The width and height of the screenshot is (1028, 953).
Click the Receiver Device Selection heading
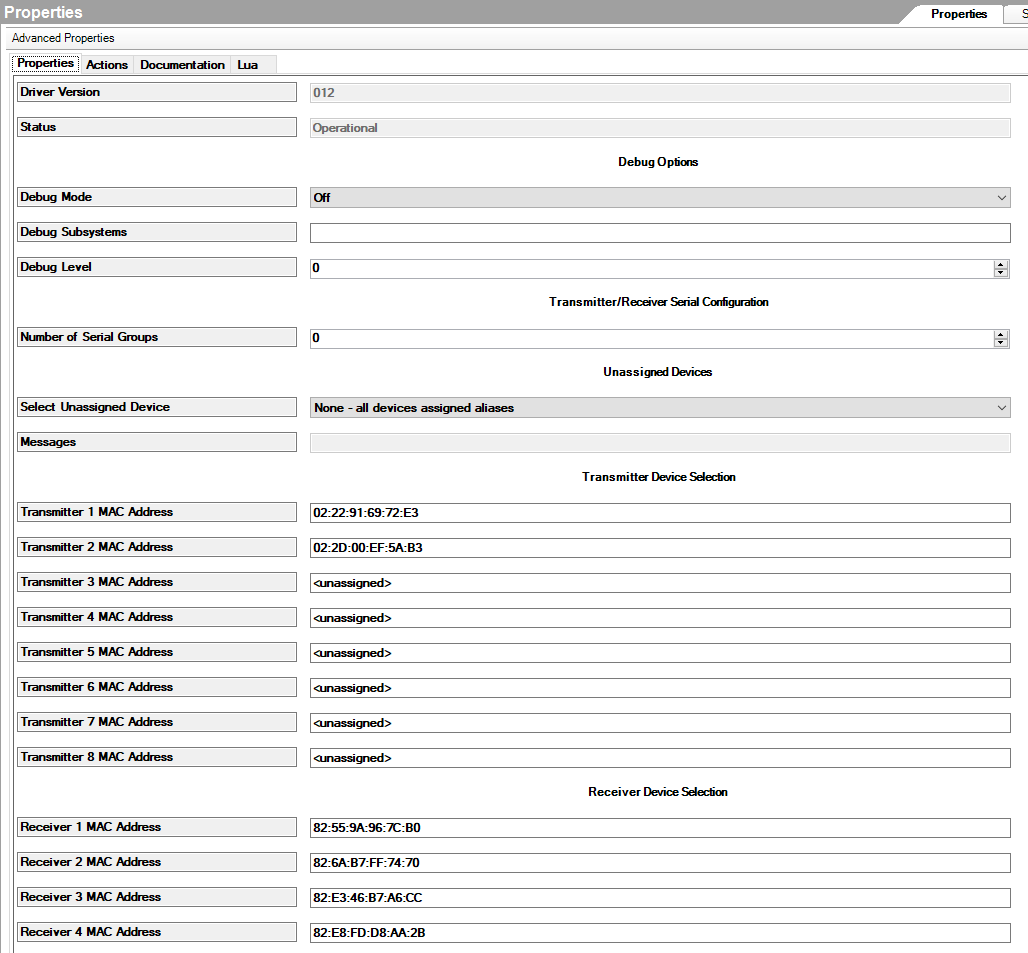658,792
